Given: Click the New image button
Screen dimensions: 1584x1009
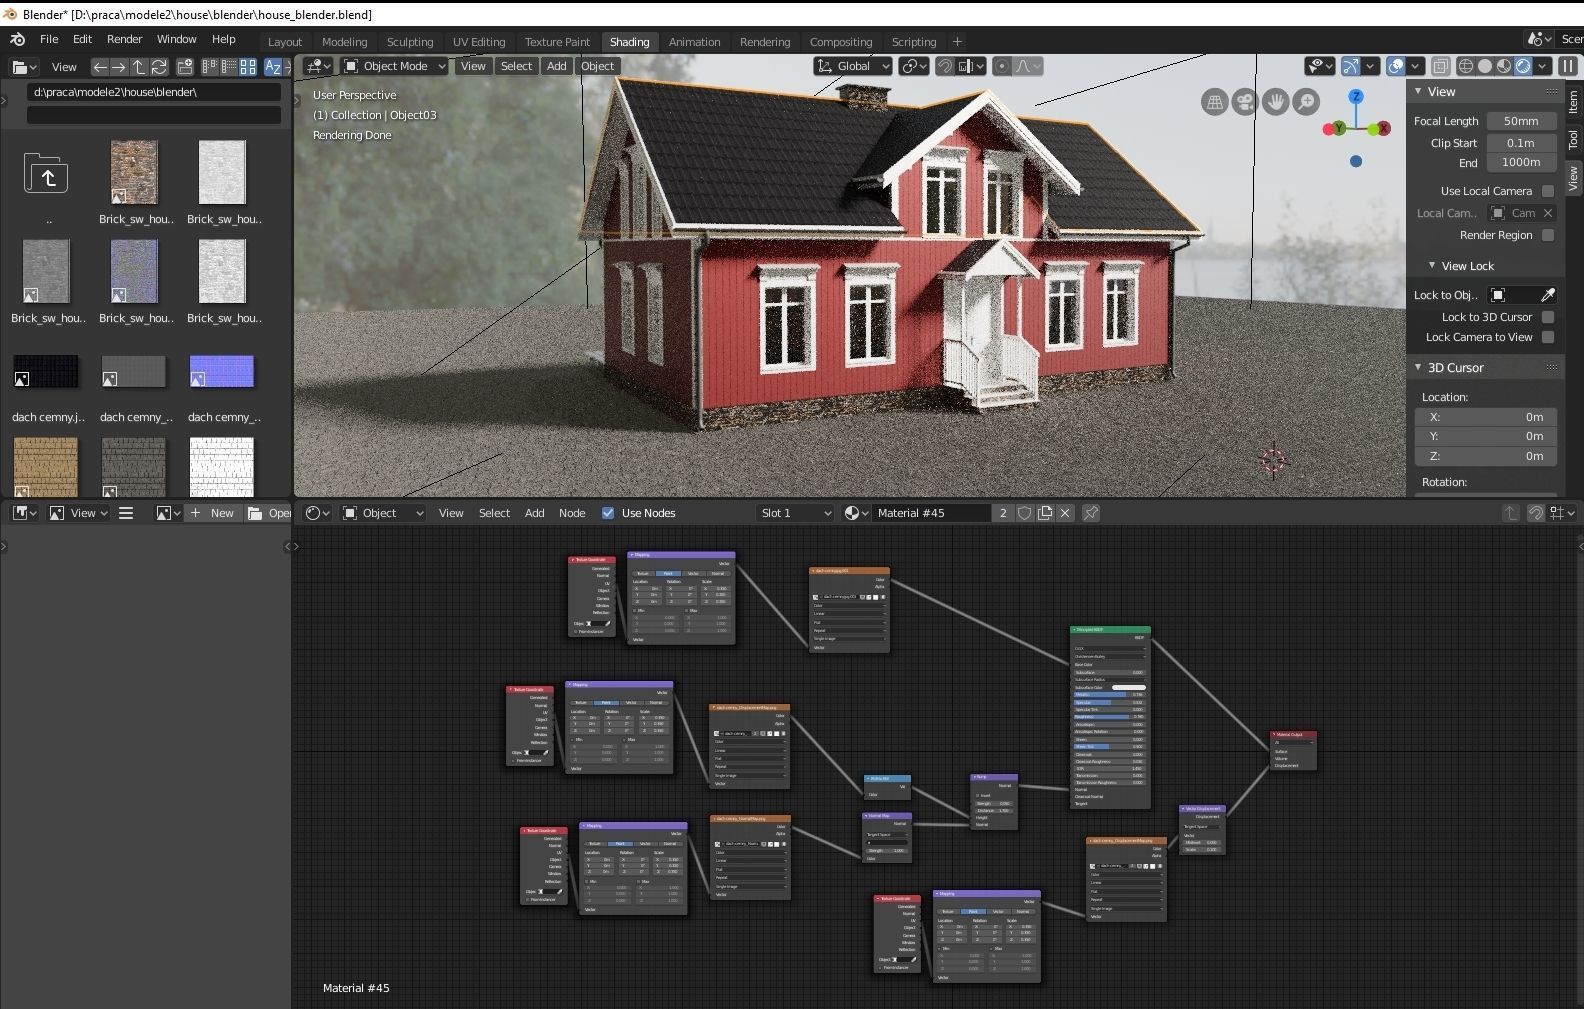Looking at the screenshot, I should pyautogui.click(x=213, y=513).
